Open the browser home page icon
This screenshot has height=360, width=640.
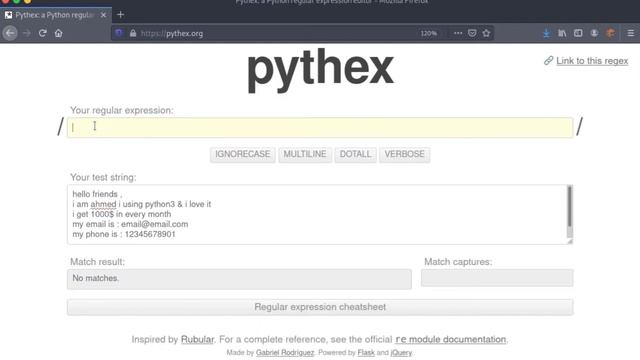click(58, 33)
